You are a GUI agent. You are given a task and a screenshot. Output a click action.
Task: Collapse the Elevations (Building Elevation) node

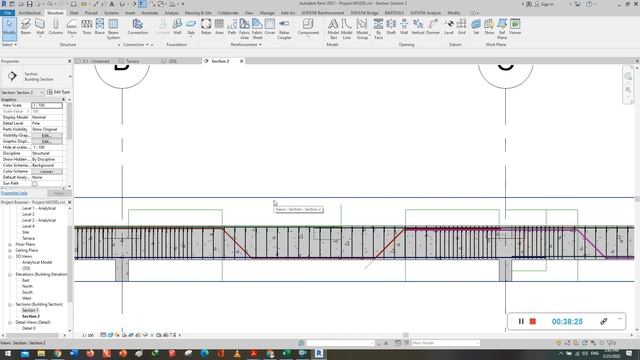tap(10, 275)
